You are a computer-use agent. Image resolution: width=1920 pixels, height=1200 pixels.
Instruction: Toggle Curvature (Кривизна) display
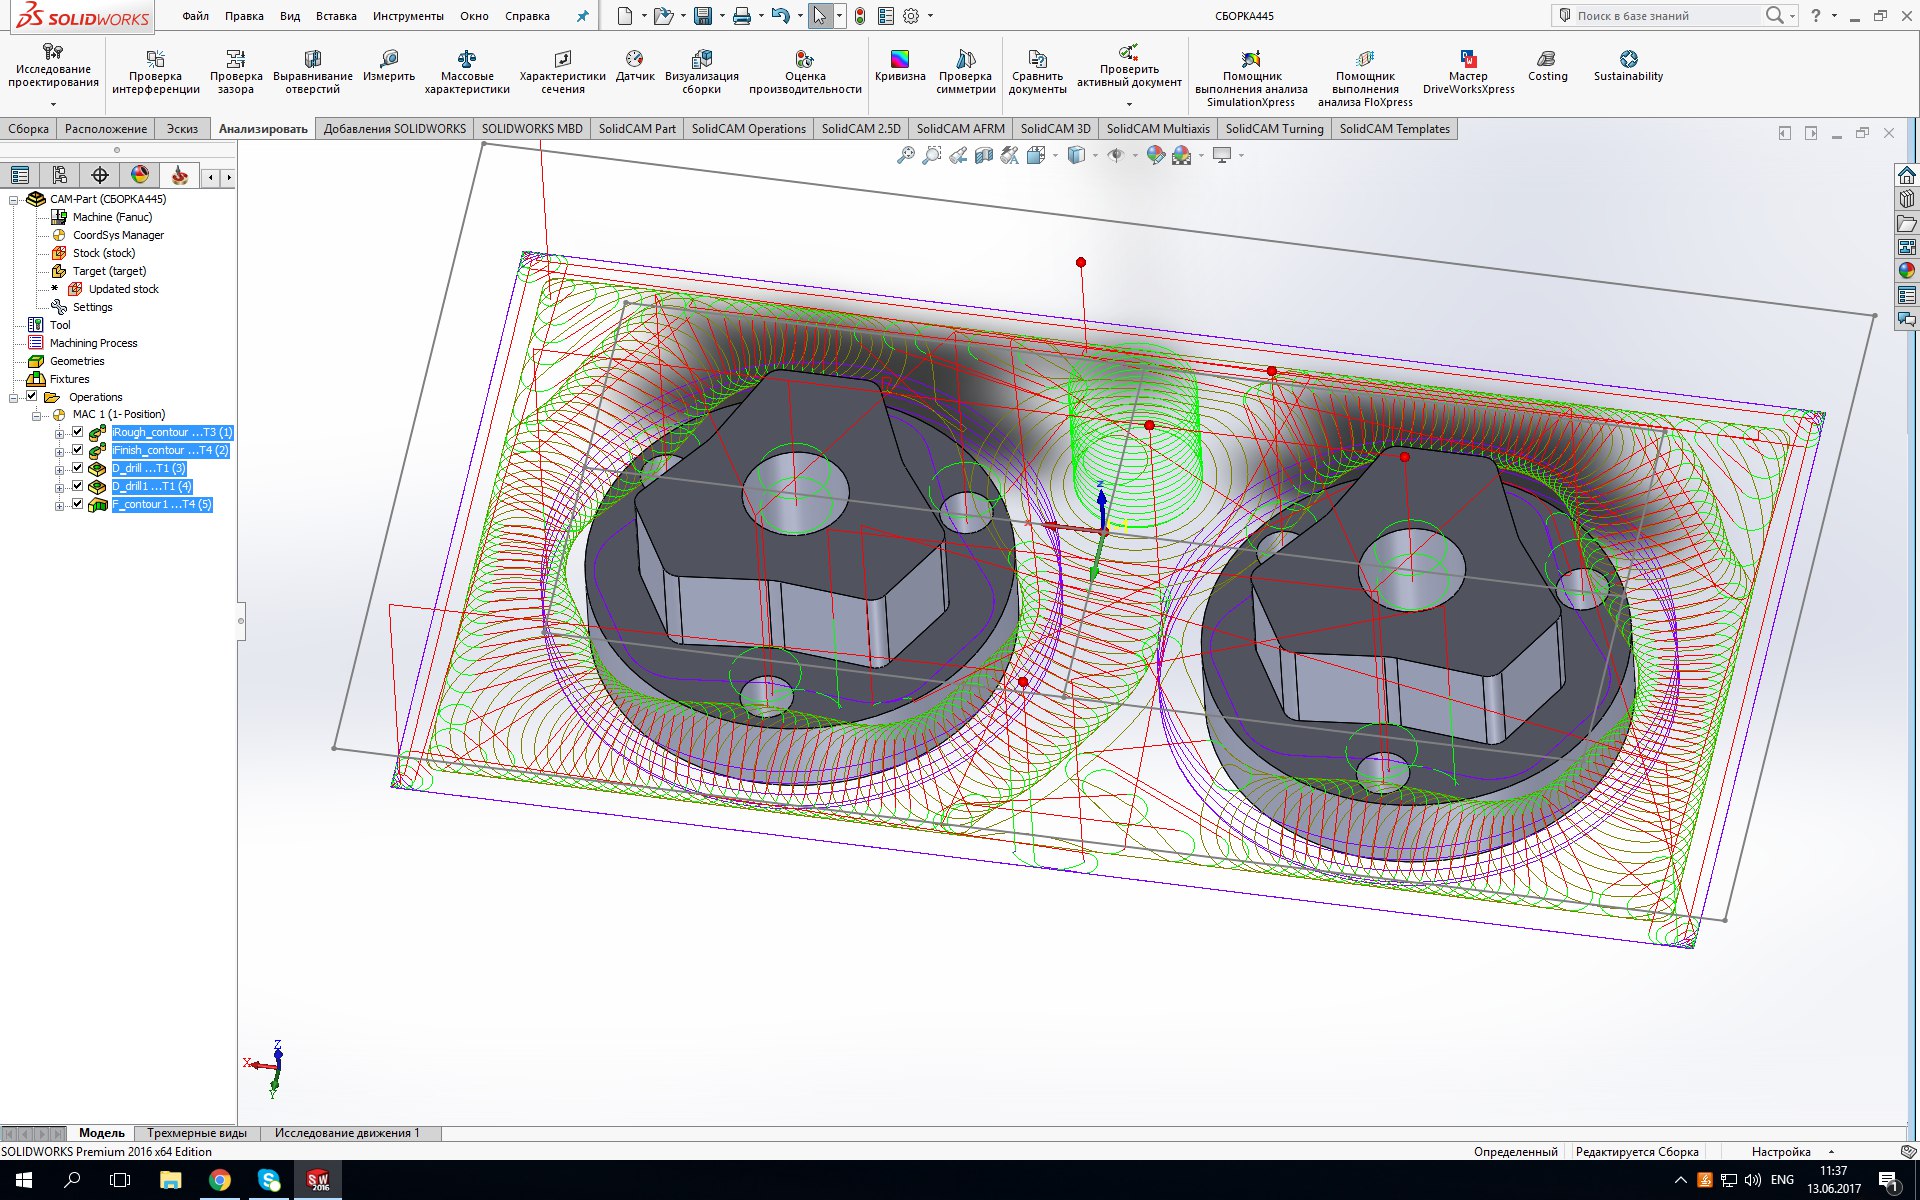coord(900,66)
